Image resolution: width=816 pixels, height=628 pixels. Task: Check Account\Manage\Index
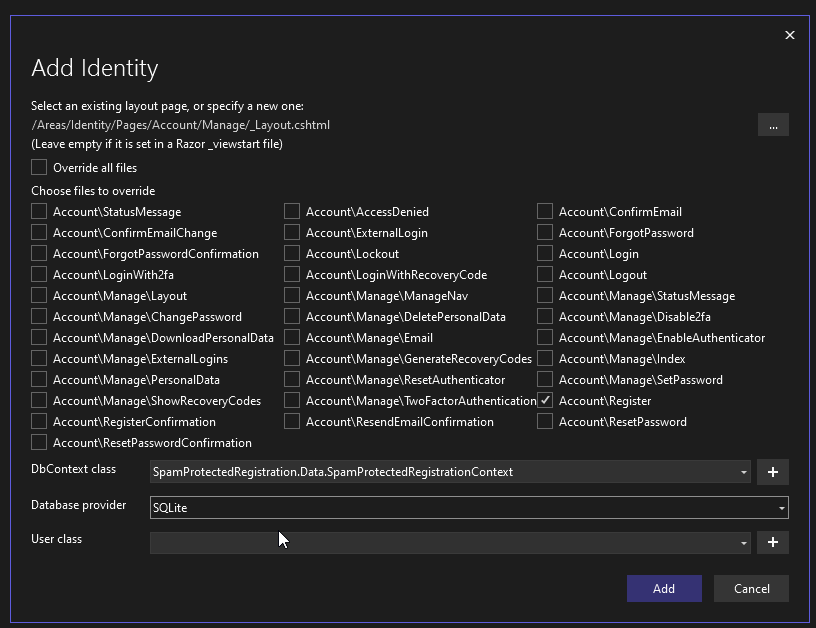click(545, 358)
